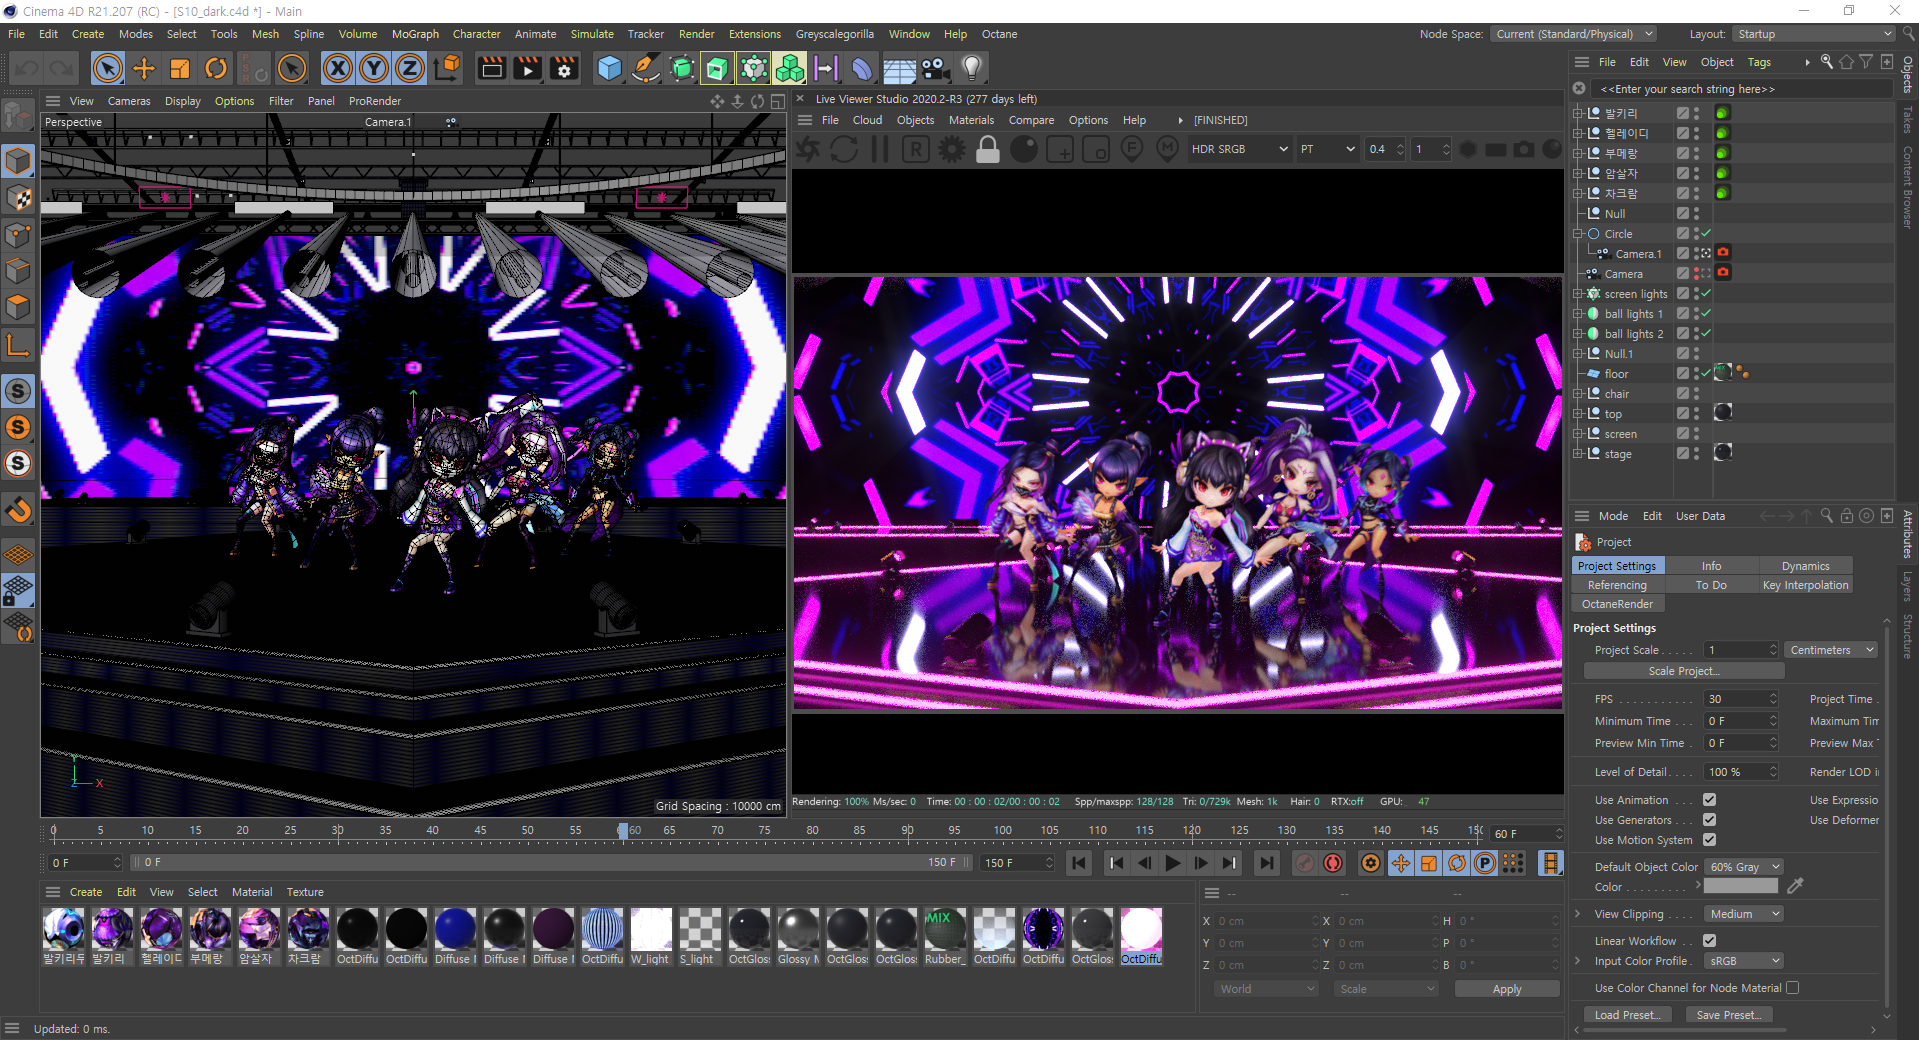The width and height of the screenshot is (1919, 1040).
Task: Play the timeline animation forward
Action: point(1173,863)
